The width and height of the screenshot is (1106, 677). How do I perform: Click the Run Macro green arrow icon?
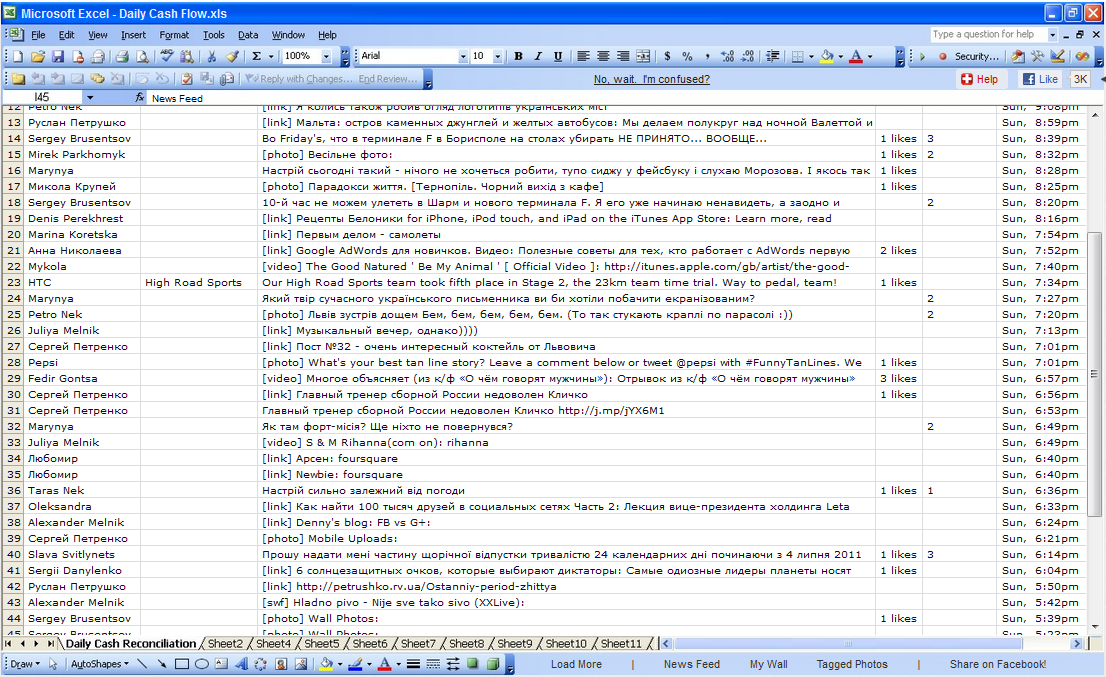click(922, 56)
